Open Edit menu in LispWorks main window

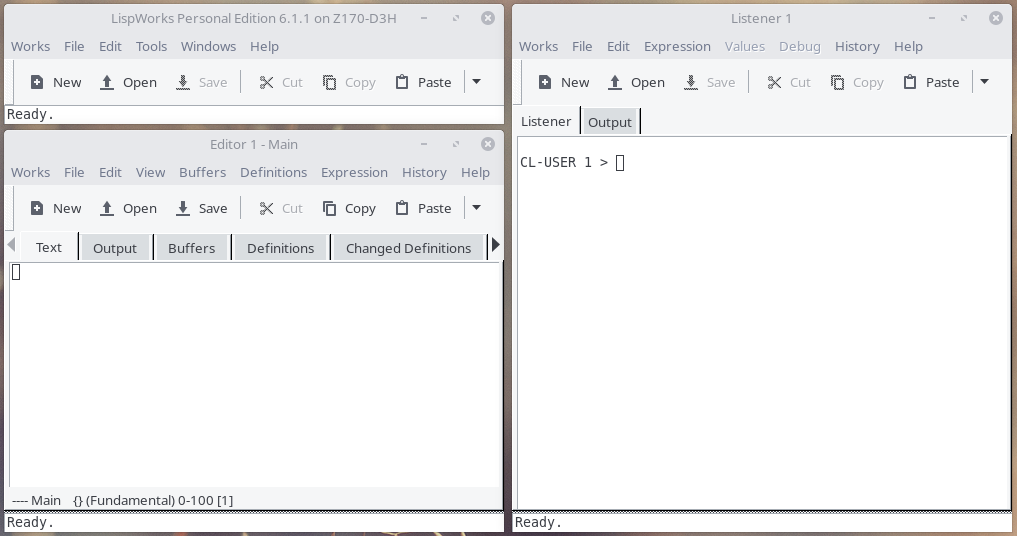[110, 47]
